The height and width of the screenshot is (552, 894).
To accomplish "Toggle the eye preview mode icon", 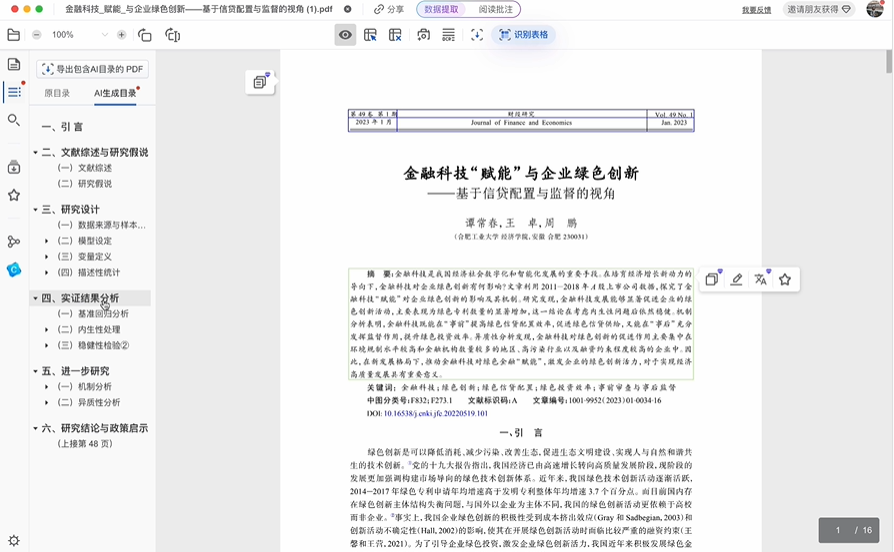I will point(345,35).
